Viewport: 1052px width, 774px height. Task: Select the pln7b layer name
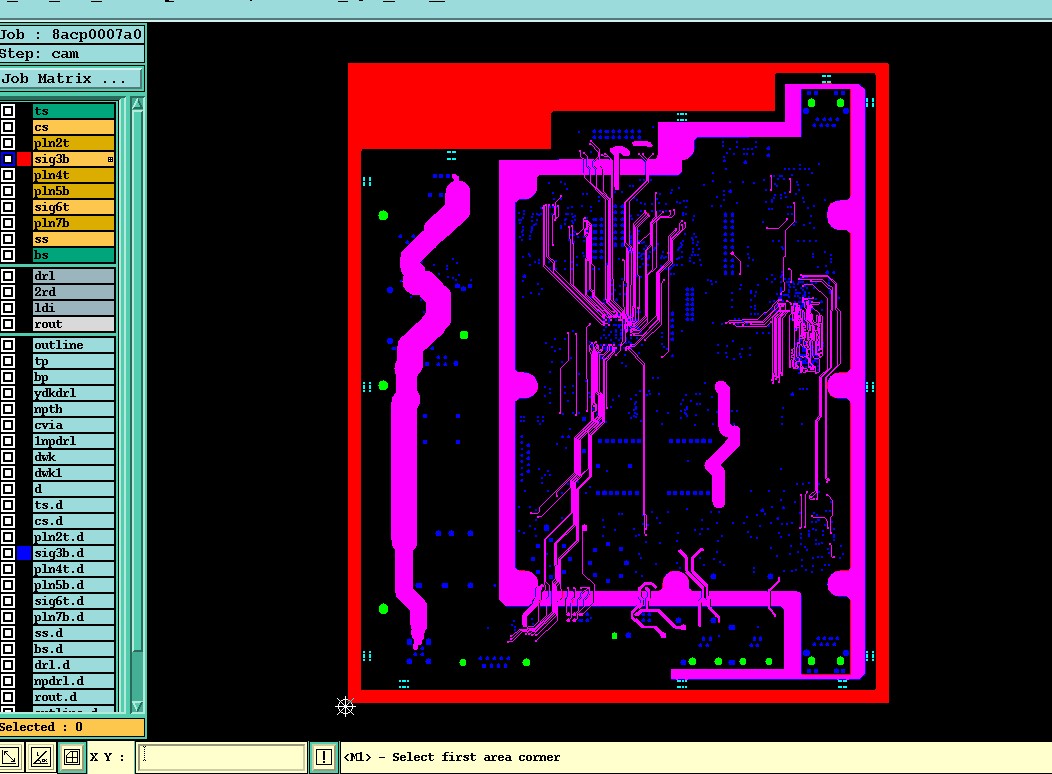pos(74,223)
